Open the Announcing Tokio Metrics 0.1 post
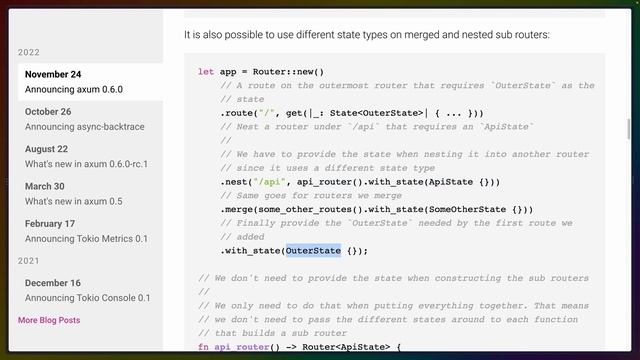Image resolution: width=640 pixels, height=360 pixels. click(86, 239)
